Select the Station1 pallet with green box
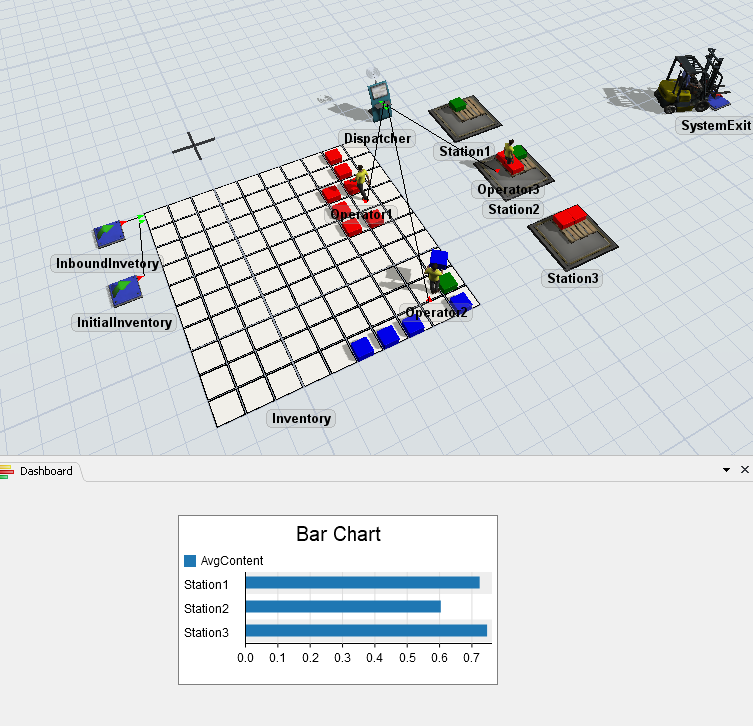 465,117
